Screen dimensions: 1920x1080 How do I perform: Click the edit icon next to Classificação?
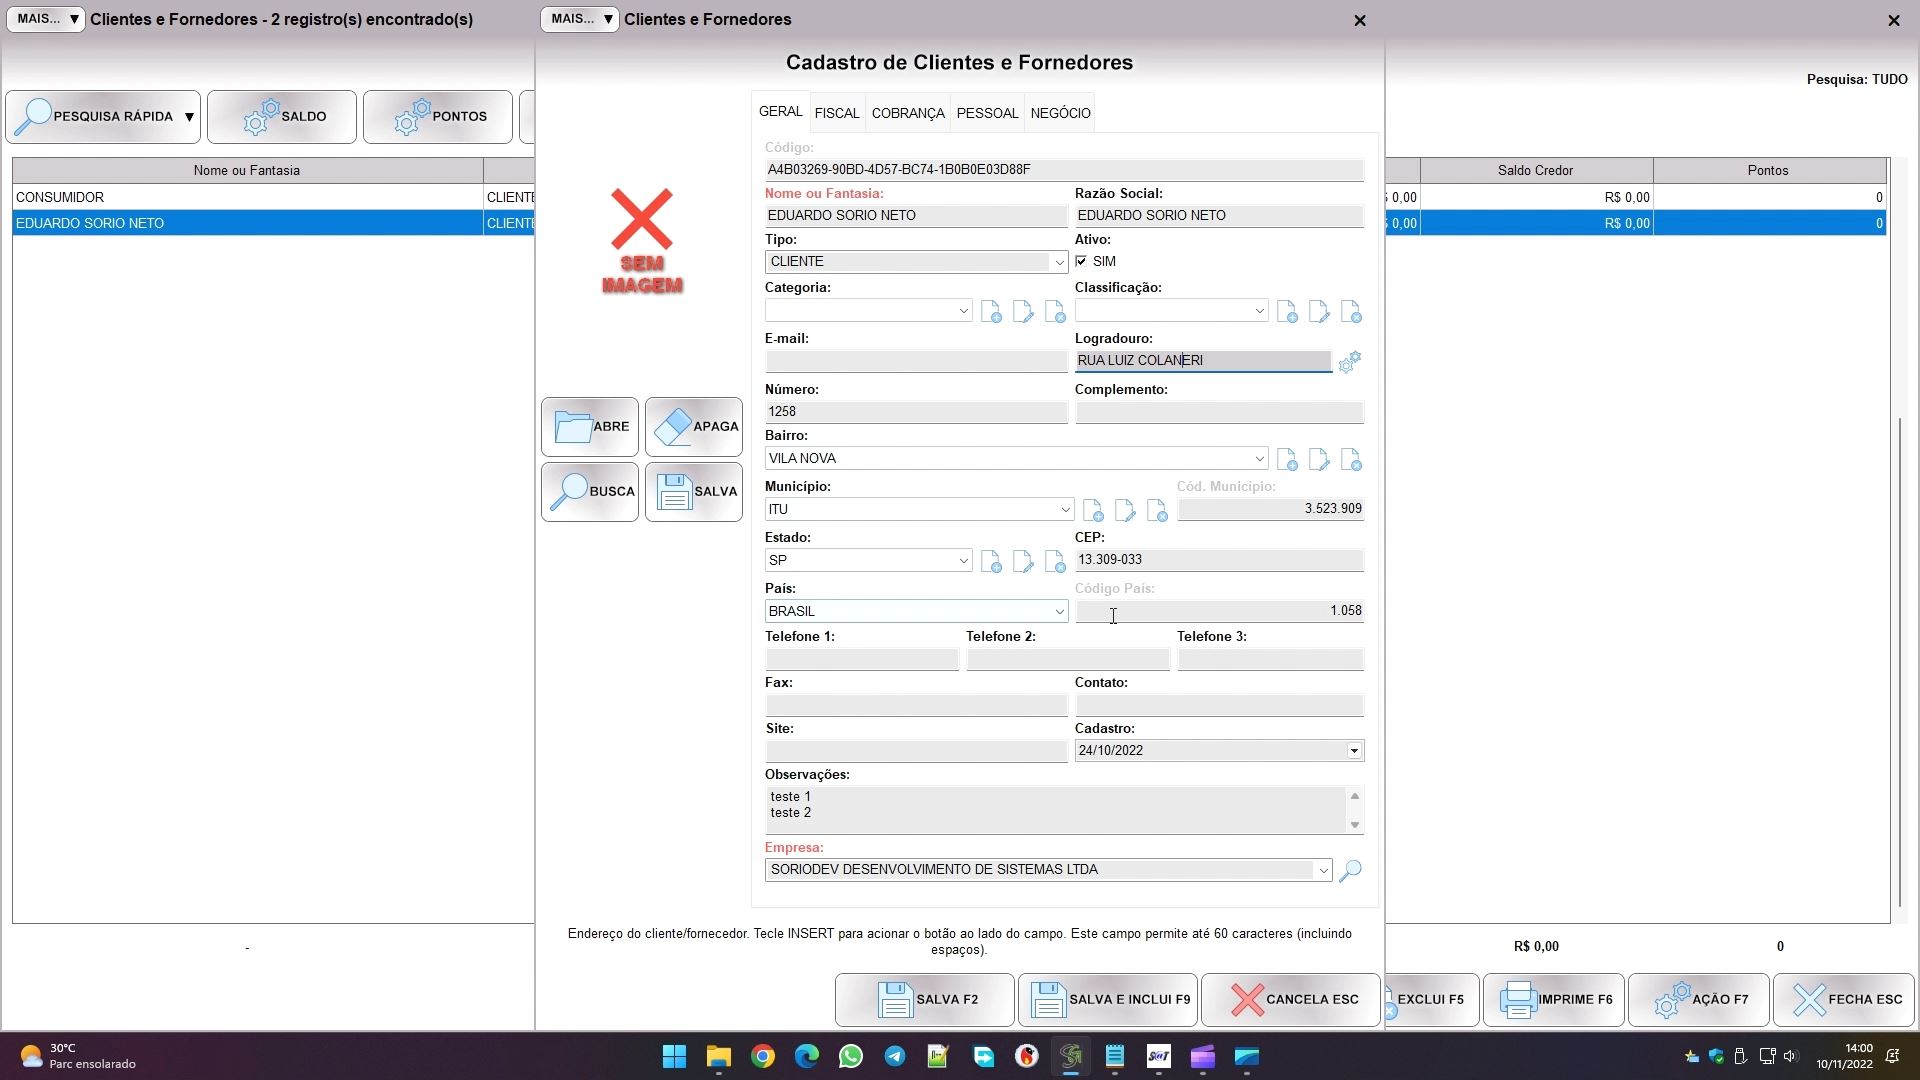coord(1319,312)
